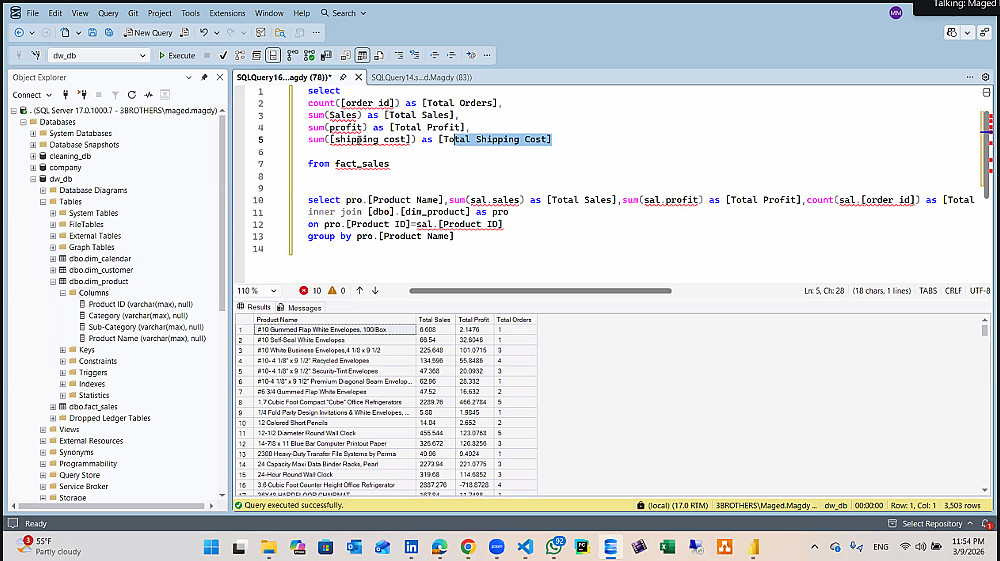The image size is (1000, 561).
Task: Switch to the Messages tab
Action: (300, 308)
